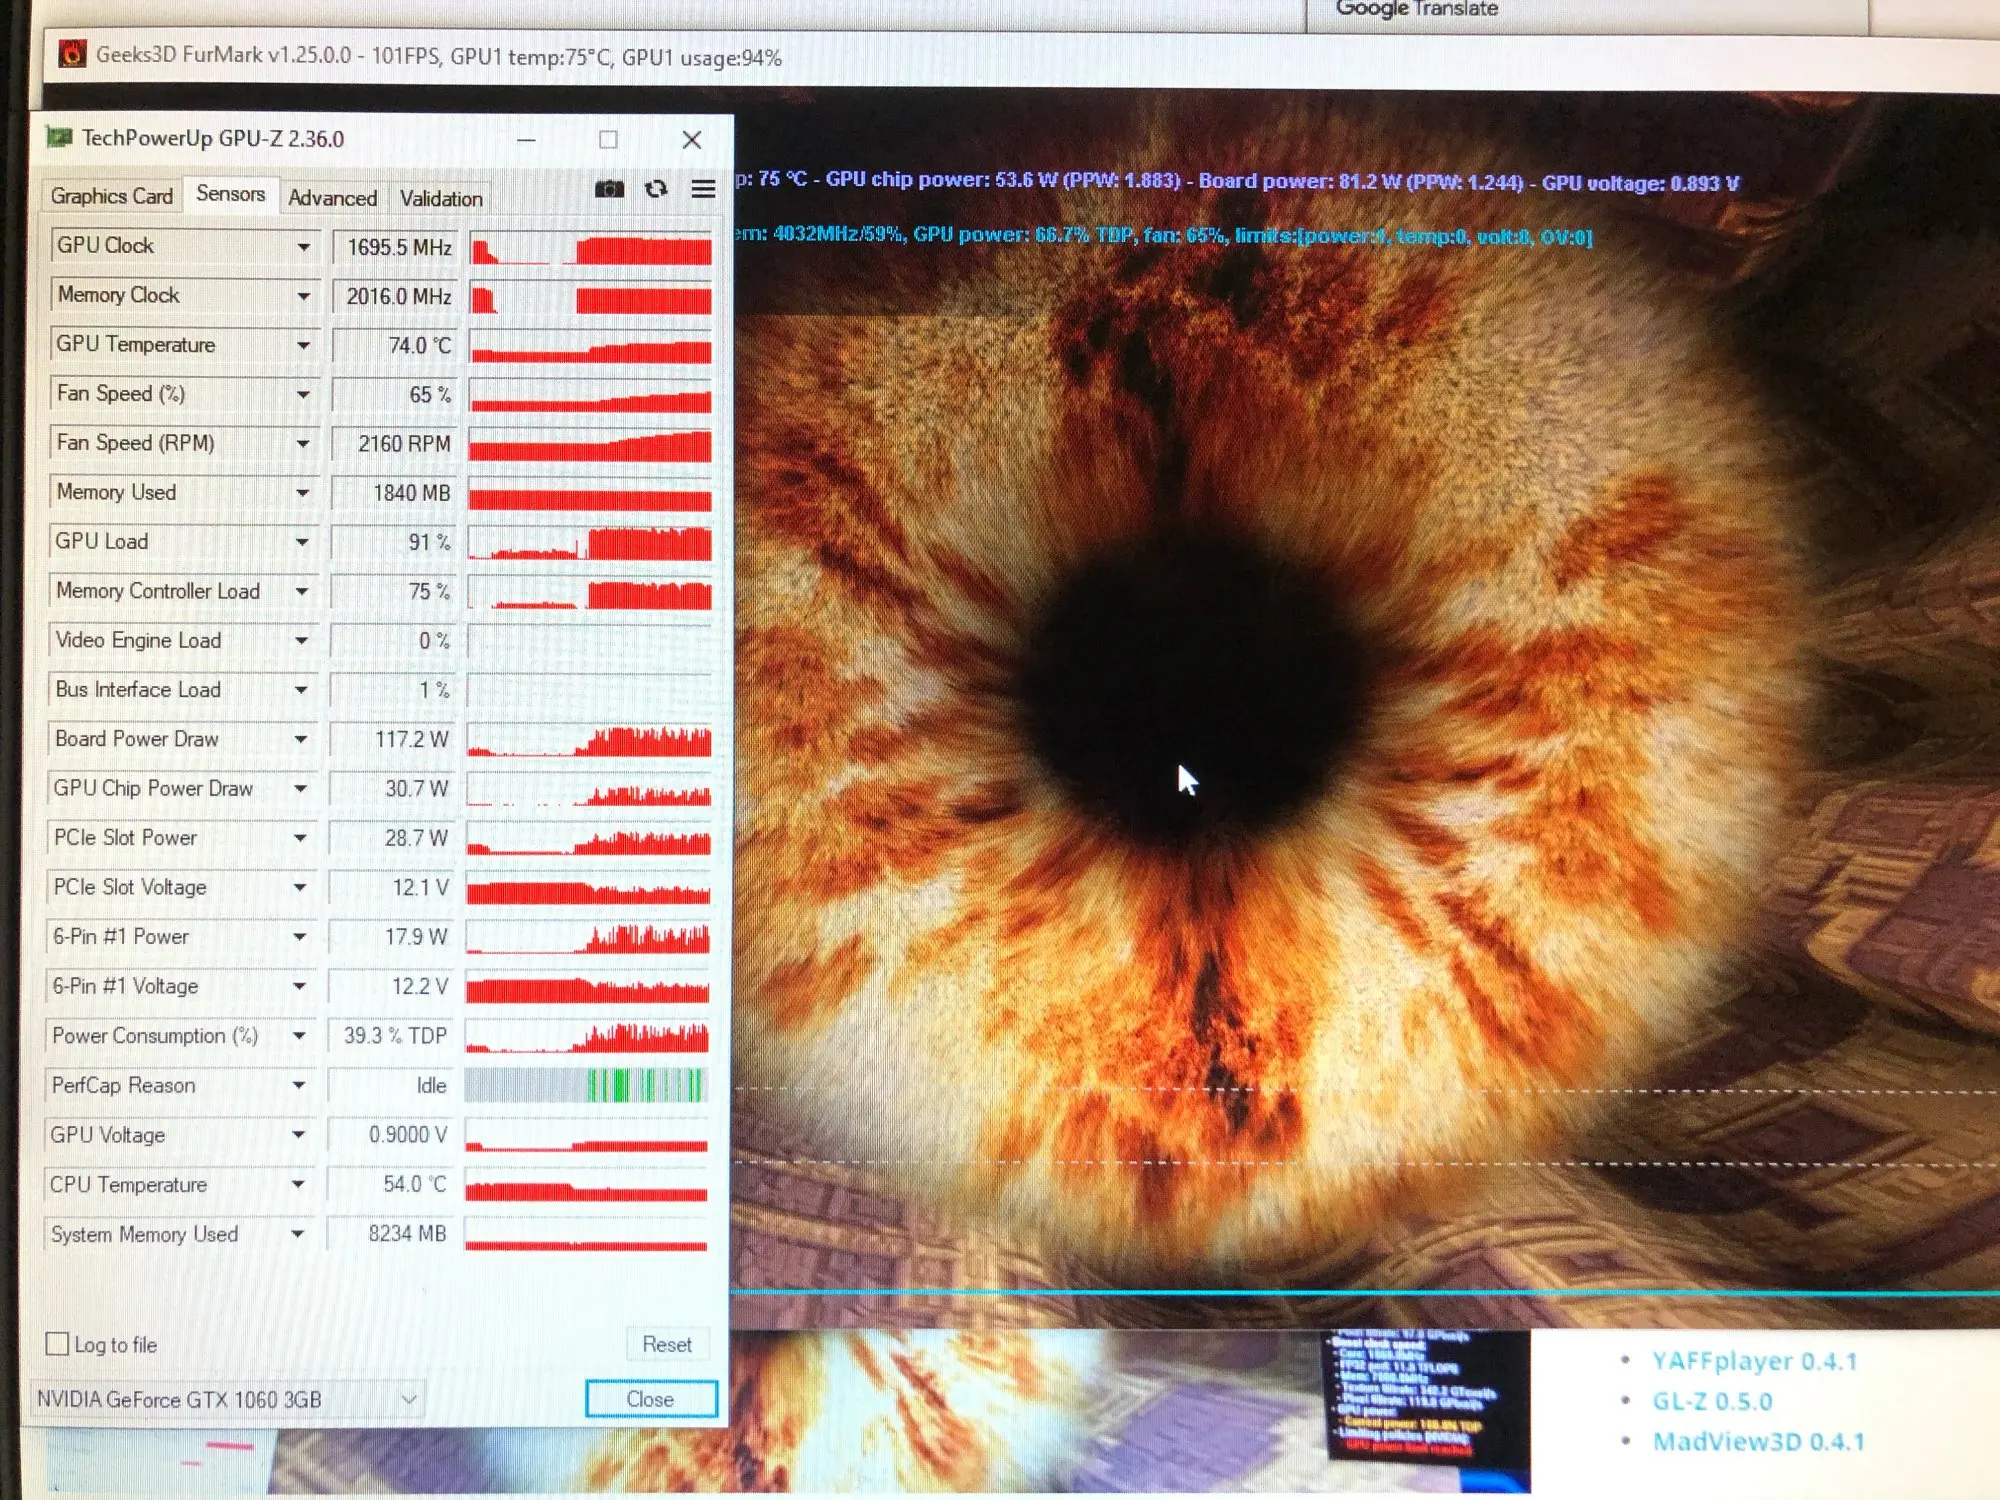Open the GL-Z 0.5.0 link

pos(1712,1401)
